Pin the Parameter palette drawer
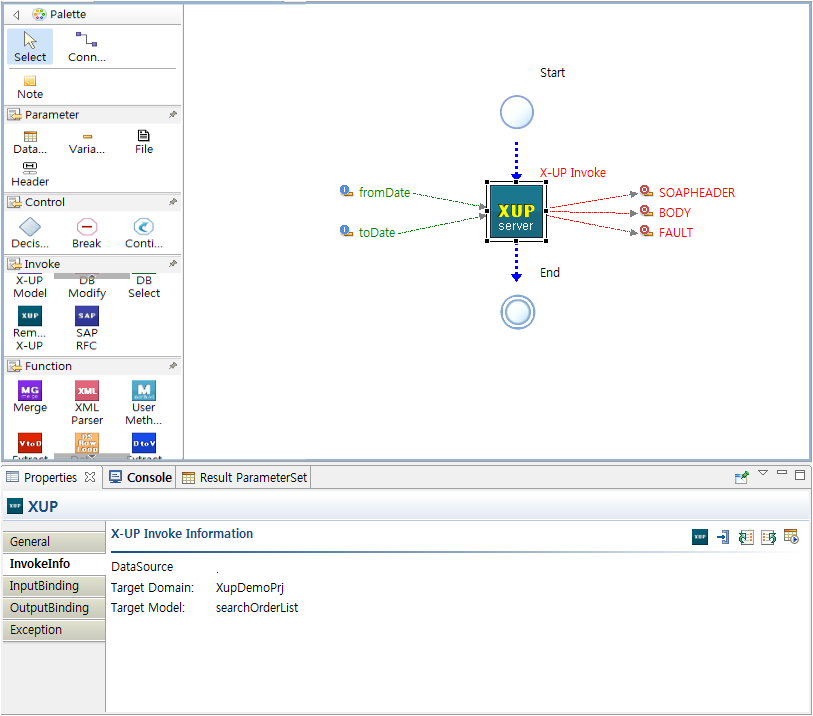Image resolution: width=813 pixels, height=716 pixels. click(173, 115)
